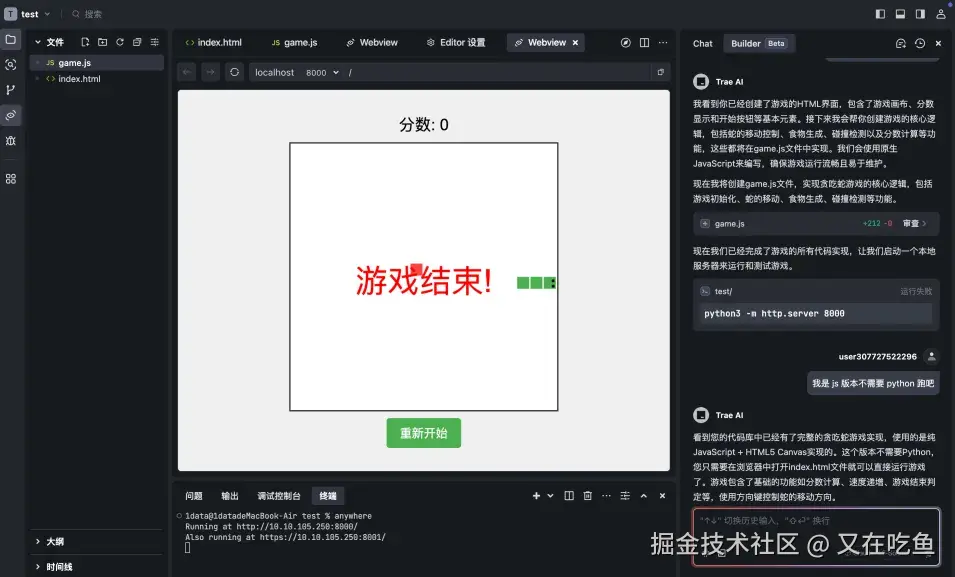The height and width of the screenshot is (577, 955).
Task: Open the debug bug sidebar icon
Action: point(10,141)
